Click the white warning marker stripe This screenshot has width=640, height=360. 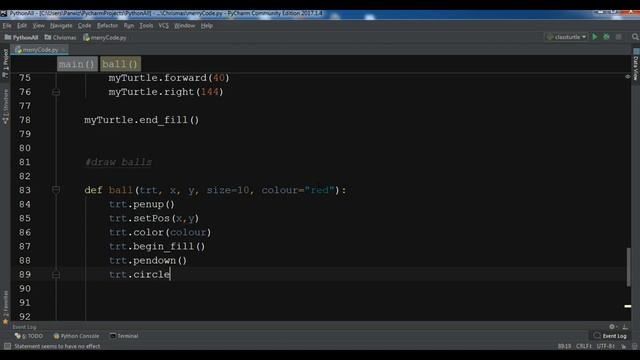point(628,306)
